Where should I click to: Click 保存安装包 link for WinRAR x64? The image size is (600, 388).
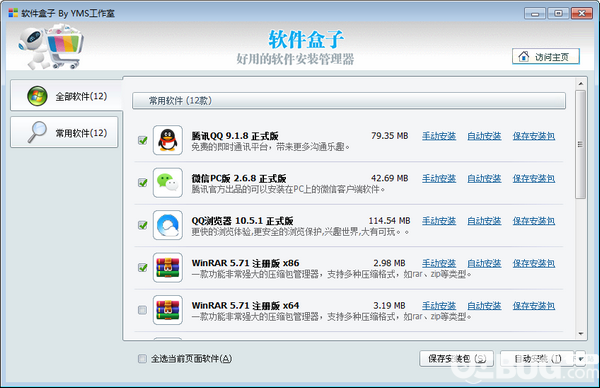(x=534, y=306)
